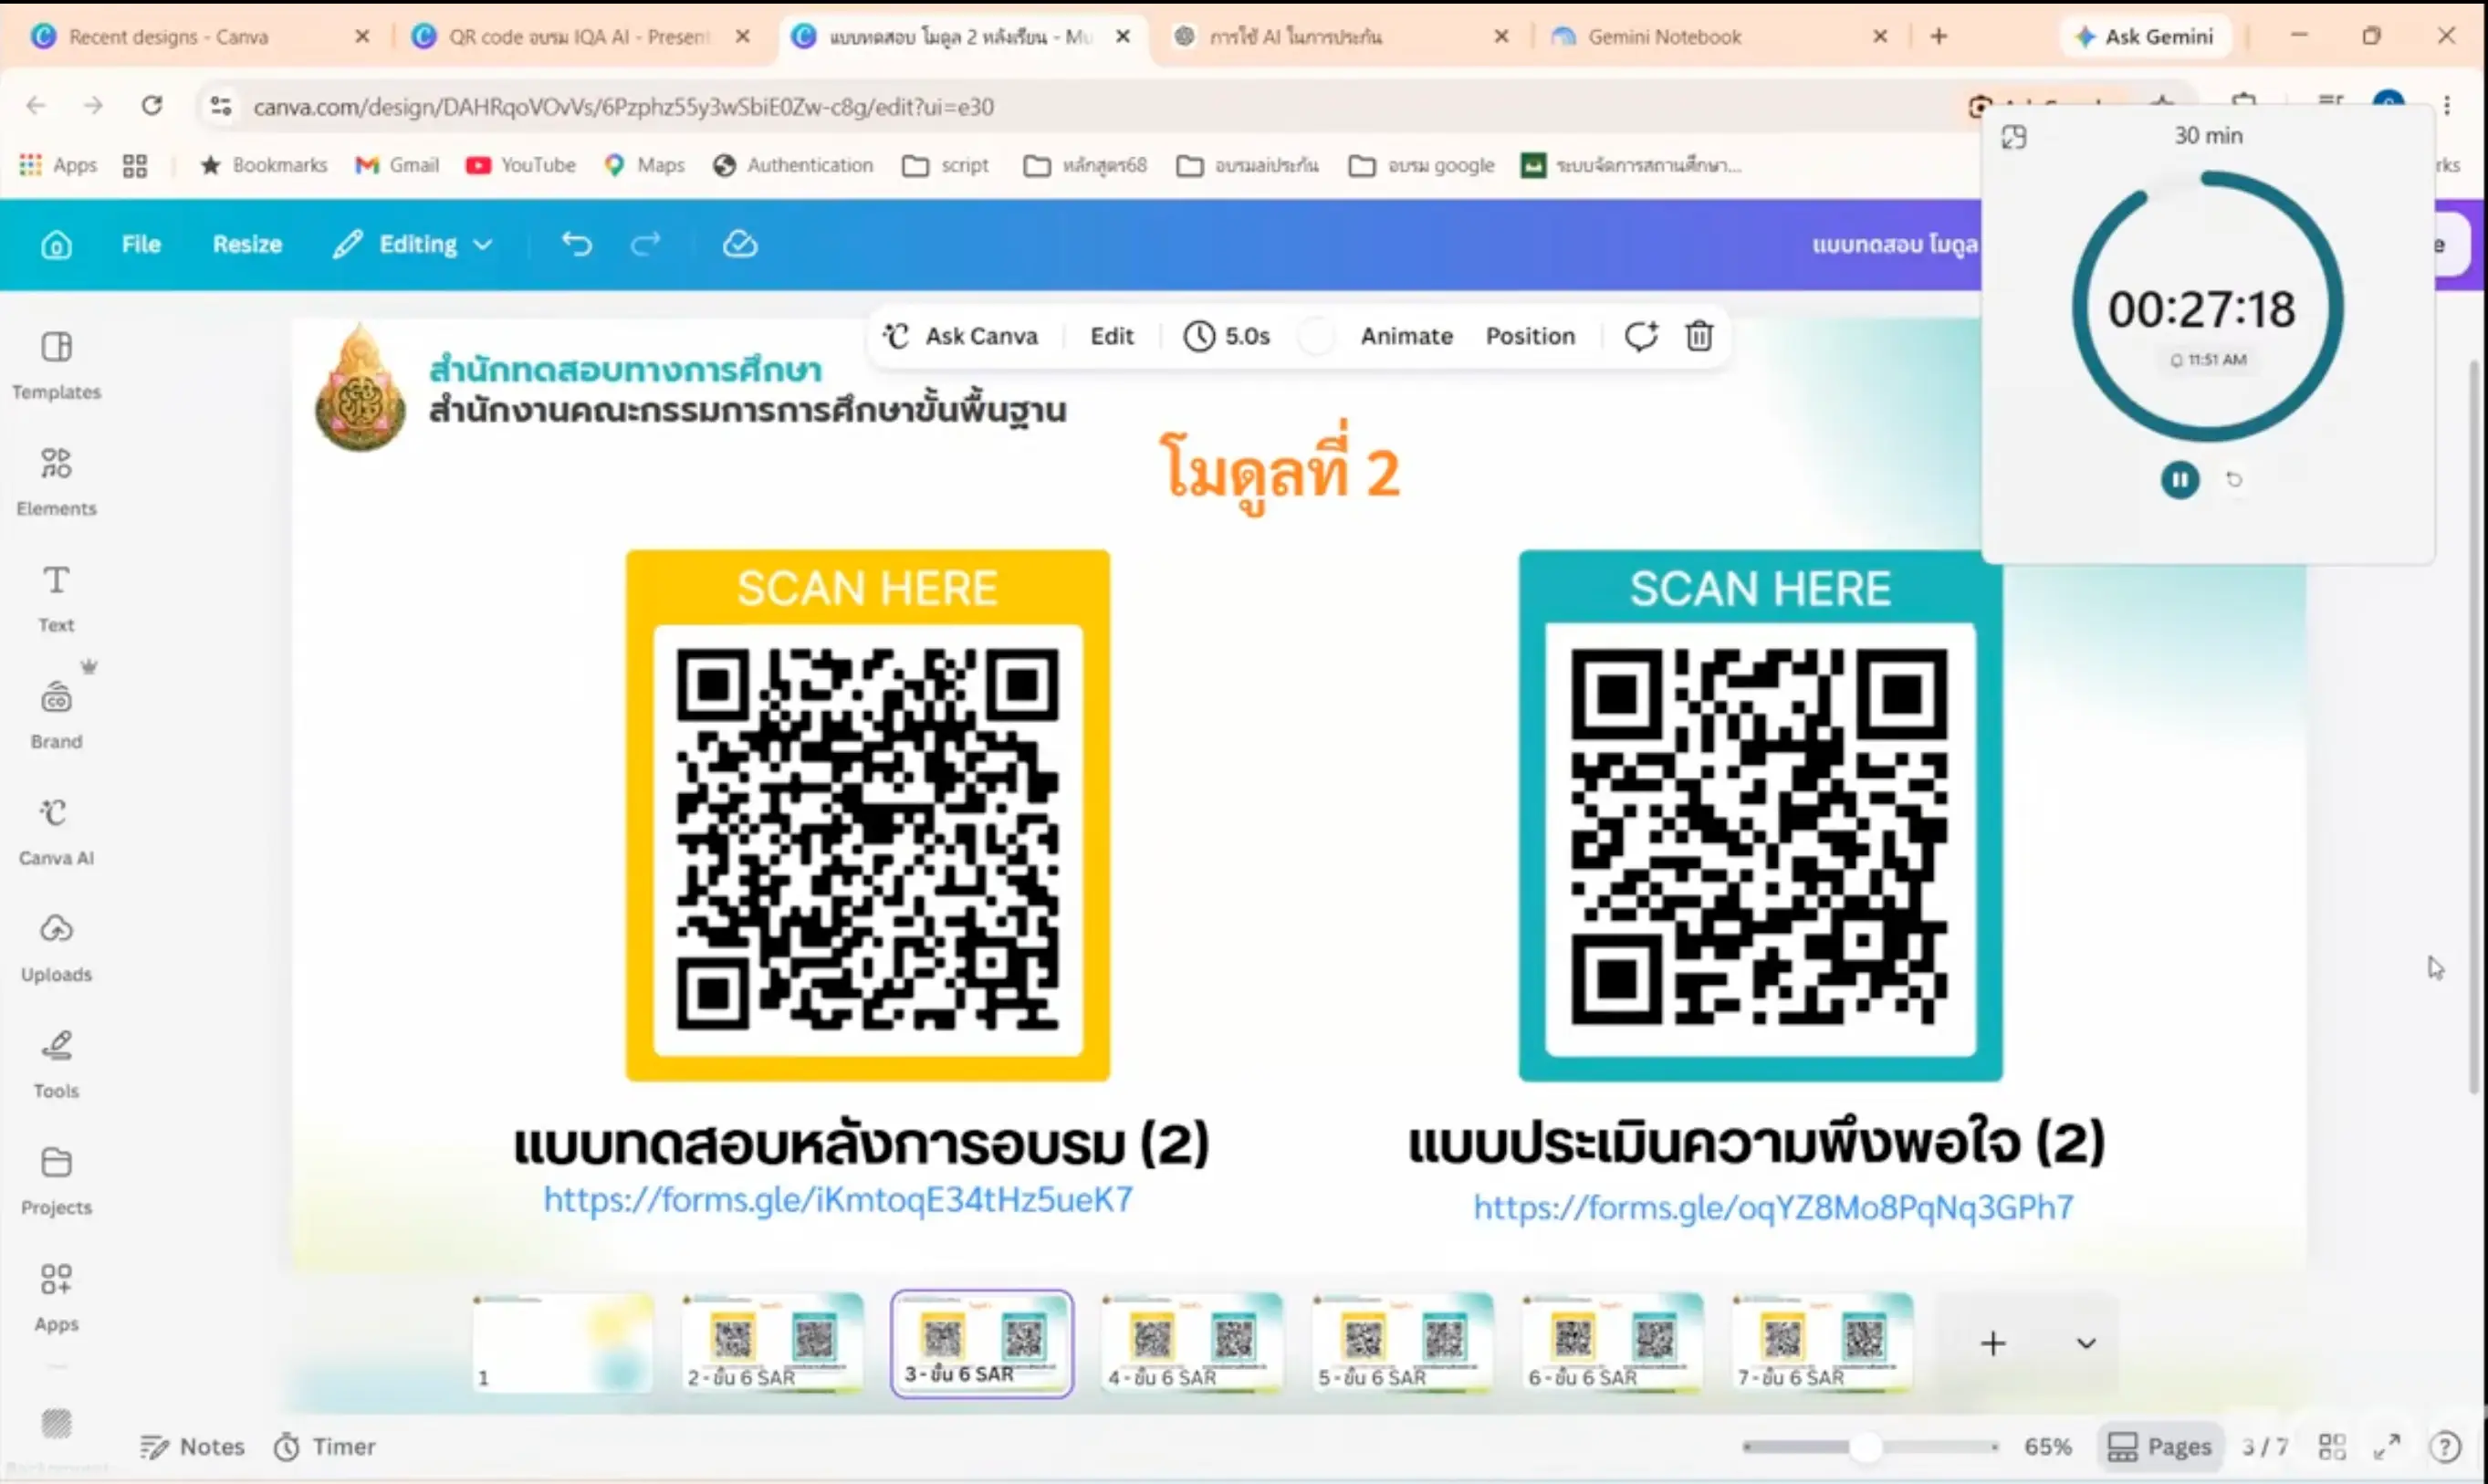Open the Maps bookmark
Image resolution: width=2488 pixels, height=1484 pixels.
[x=645, y=165]
